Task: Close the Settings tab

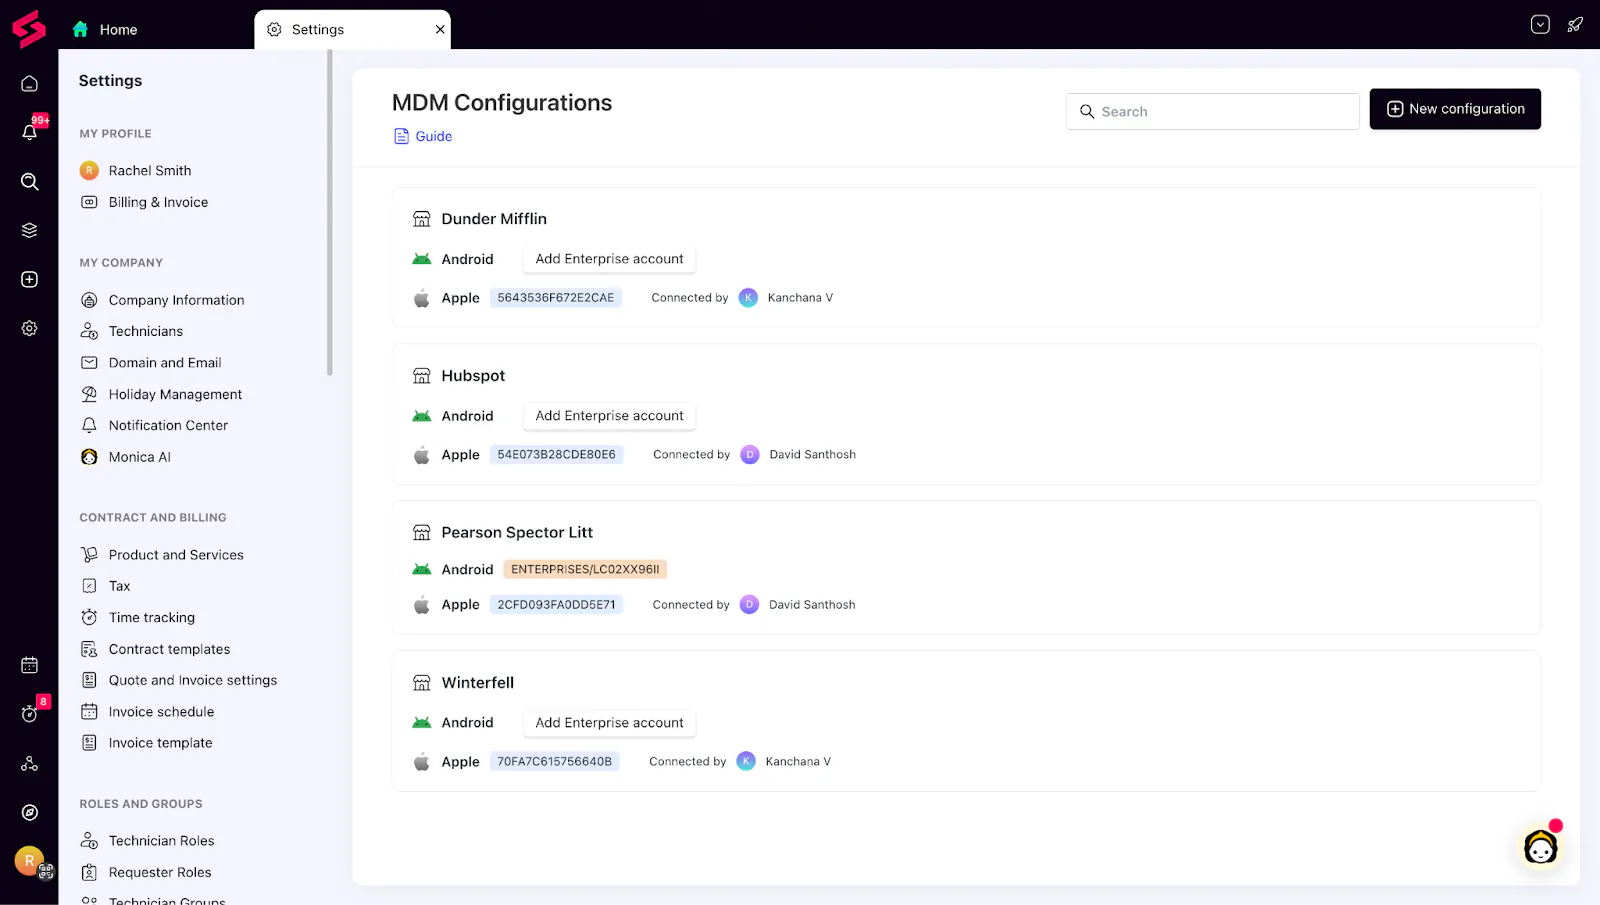Action: coord(440,30)
